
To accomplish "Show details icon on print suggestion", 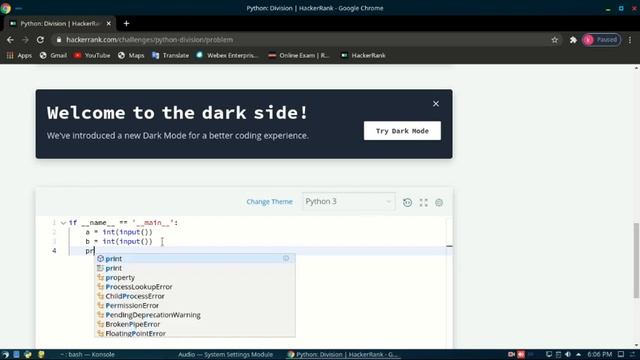I will tap(286, 258).
